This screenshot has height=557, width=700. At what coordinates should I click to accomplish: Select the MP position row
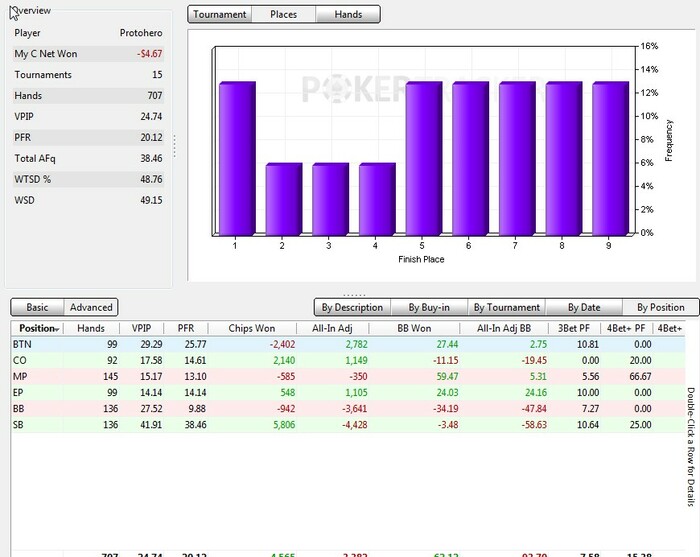tap(348, 376)
